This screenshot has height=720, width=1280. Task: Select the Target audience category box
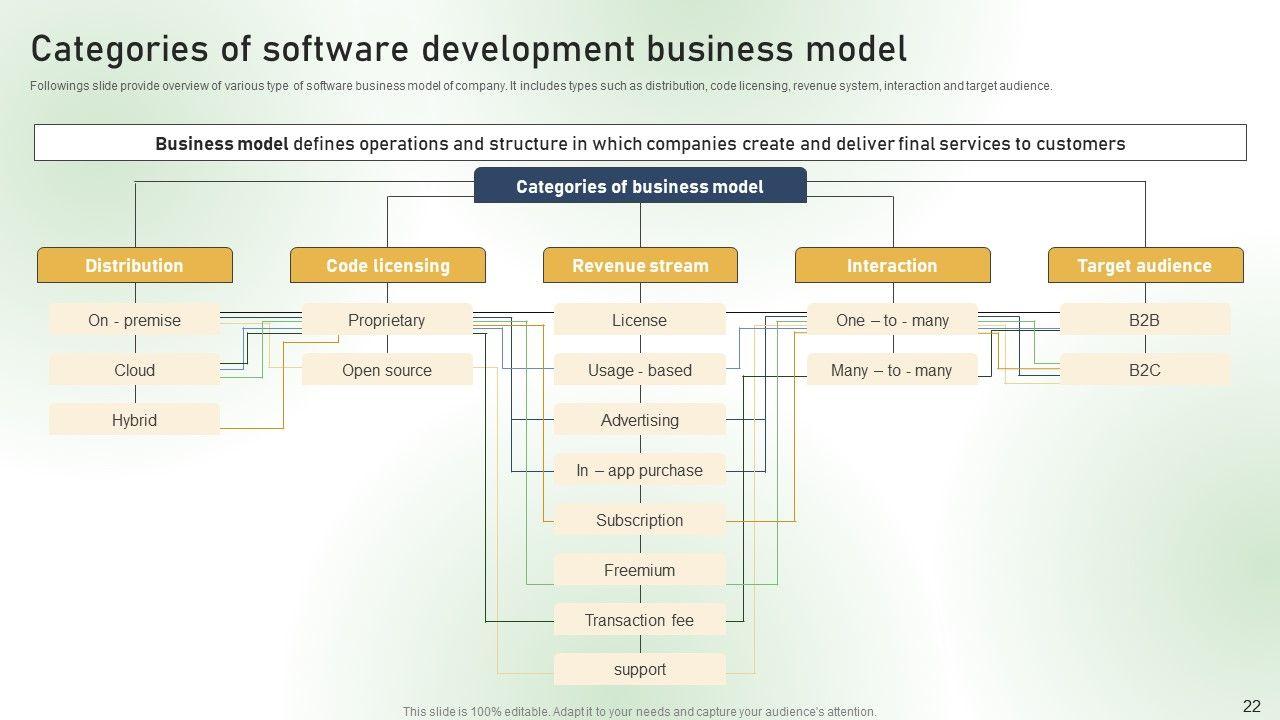pos(1145,266)
